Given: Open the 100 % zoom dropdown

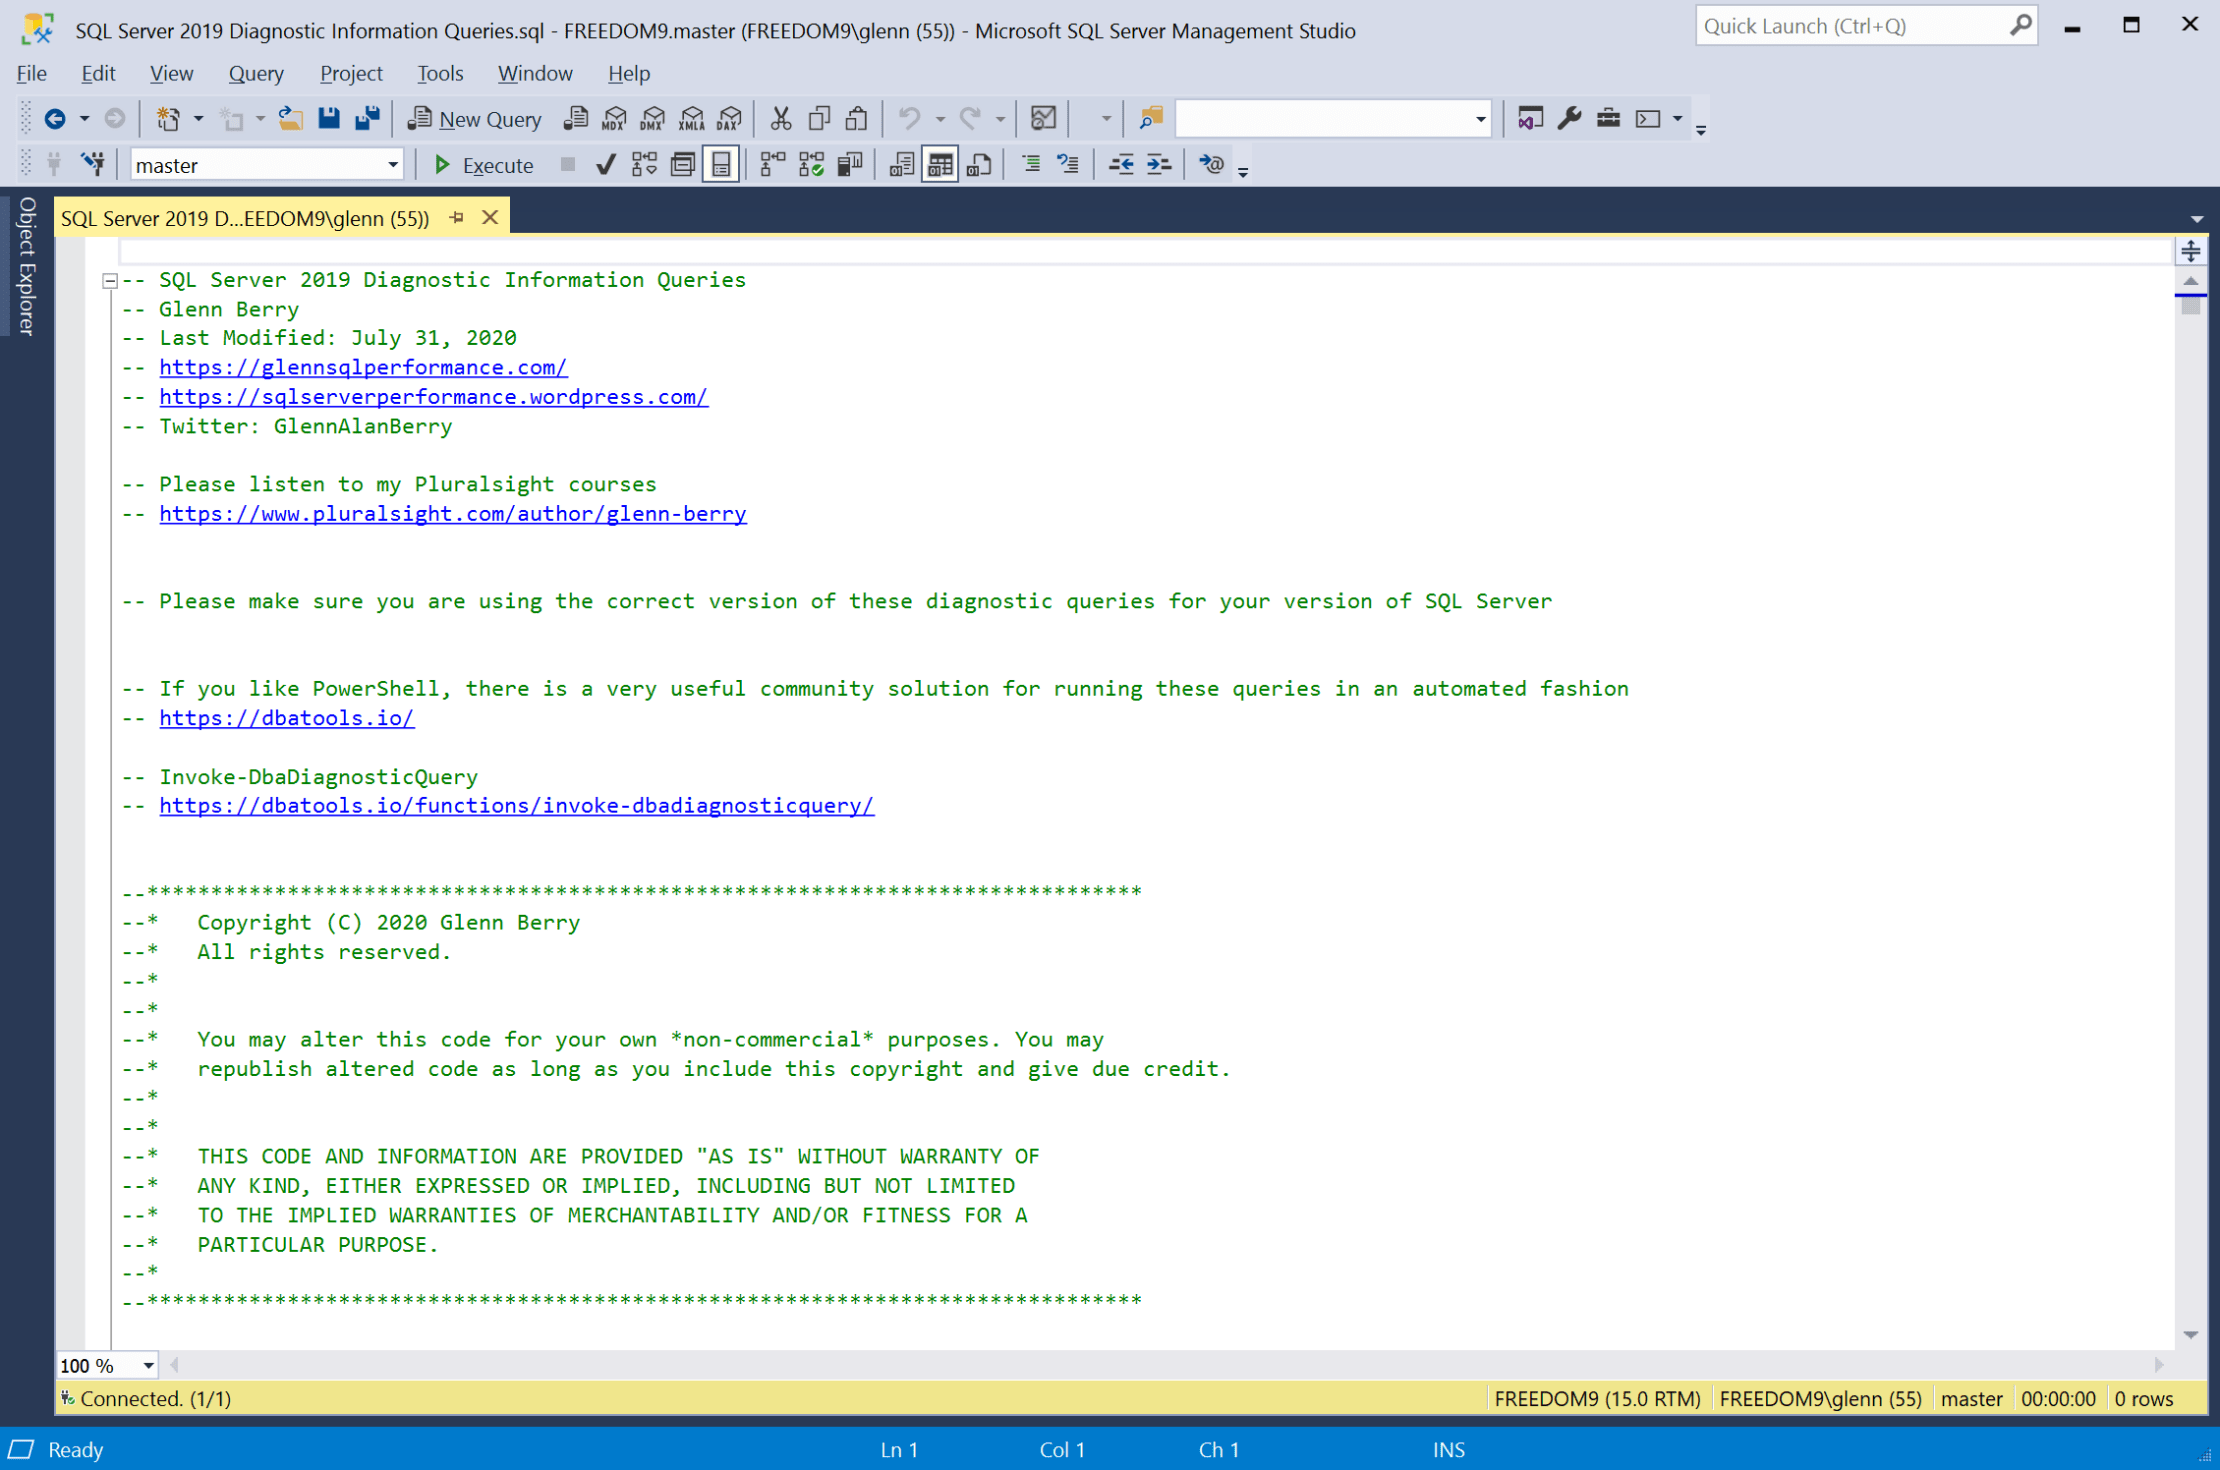Looking at the screenshot, I should (148, 1365).
